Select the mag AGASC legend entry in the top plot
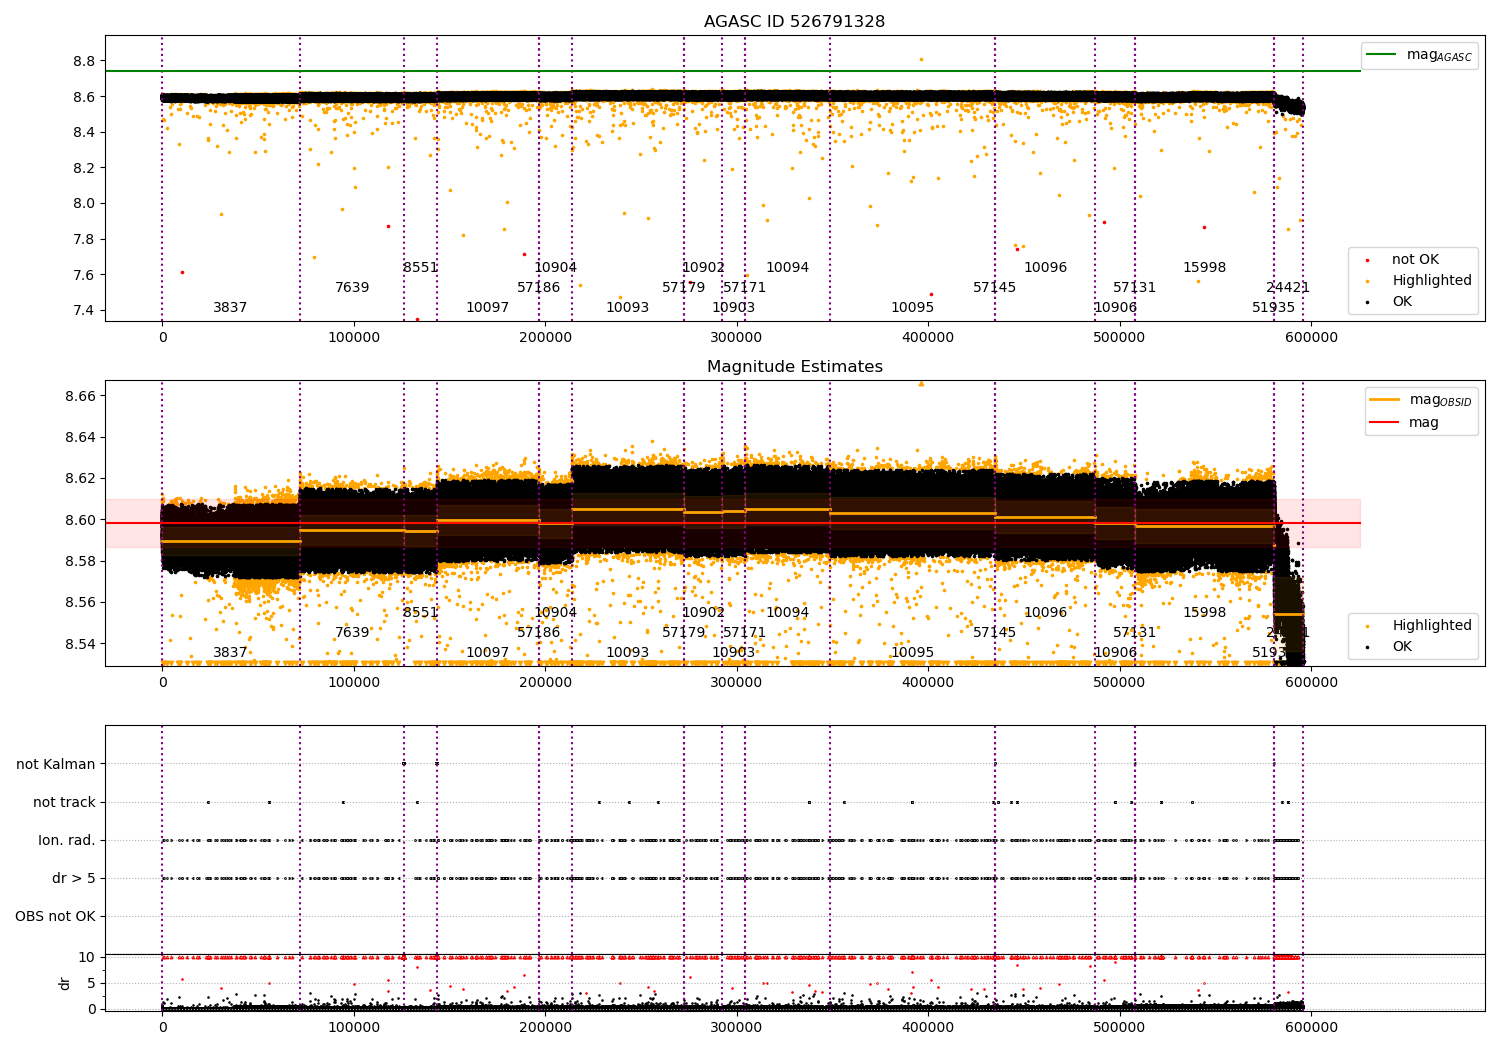The height and width of the screenshot is (1050, 1500). [x=1420, y=55]
